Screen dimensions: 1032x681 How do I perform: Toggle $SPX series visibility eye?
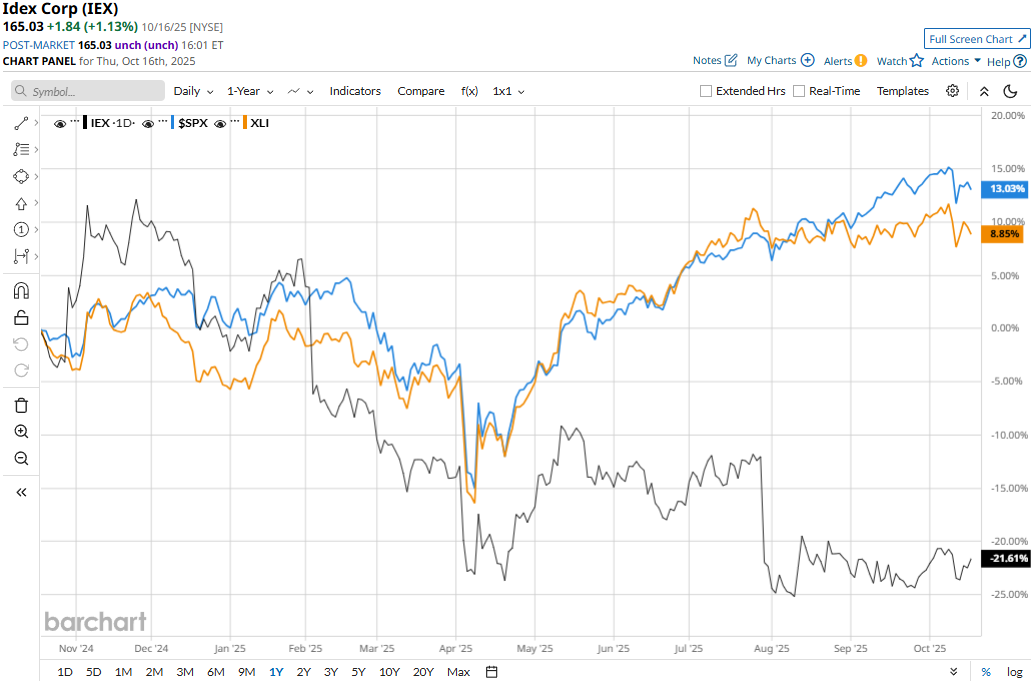(148, 123)
